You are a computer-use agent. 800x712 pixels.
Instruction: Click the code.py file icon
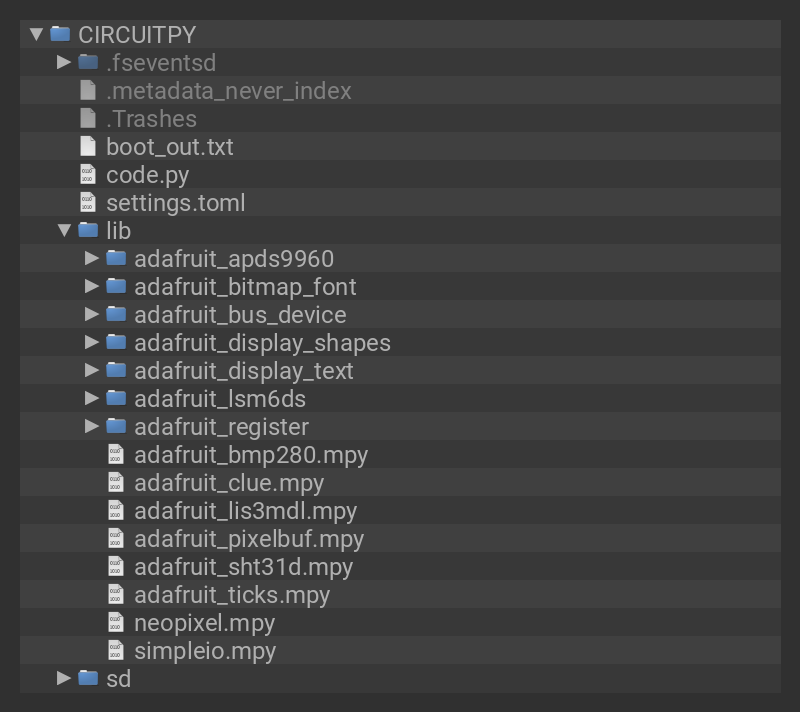point(89,175)
